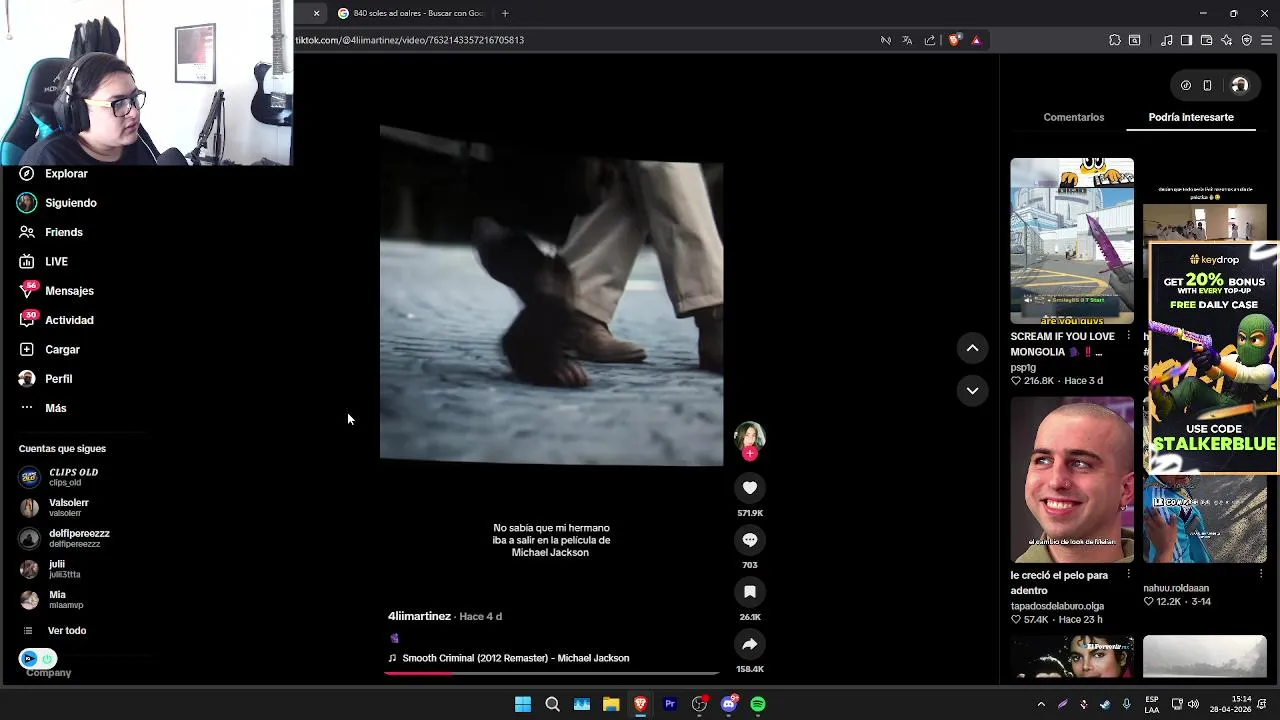Open the bald smiling man video thumbnail
Screen dimensions: 1280x720
coord(1072,480)
